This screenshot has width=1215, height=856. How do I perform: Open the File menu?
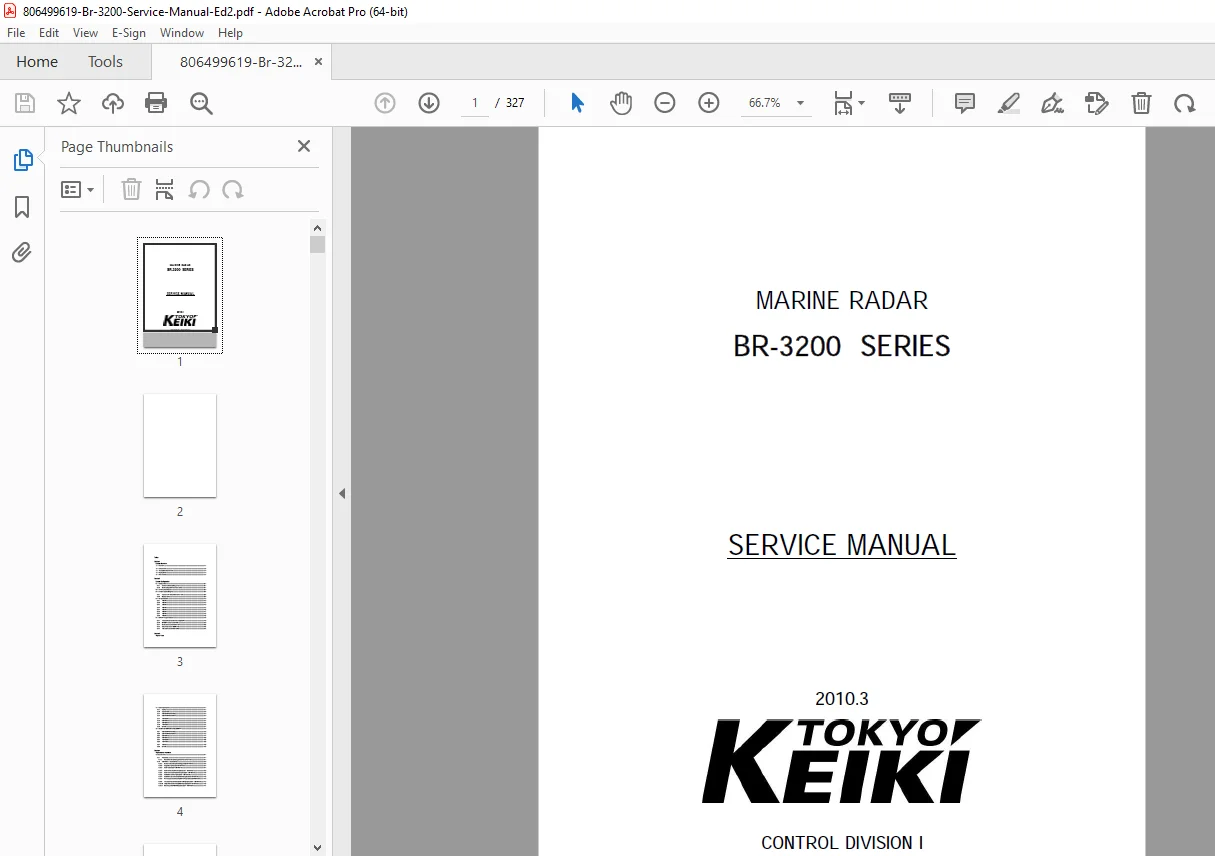16,33
